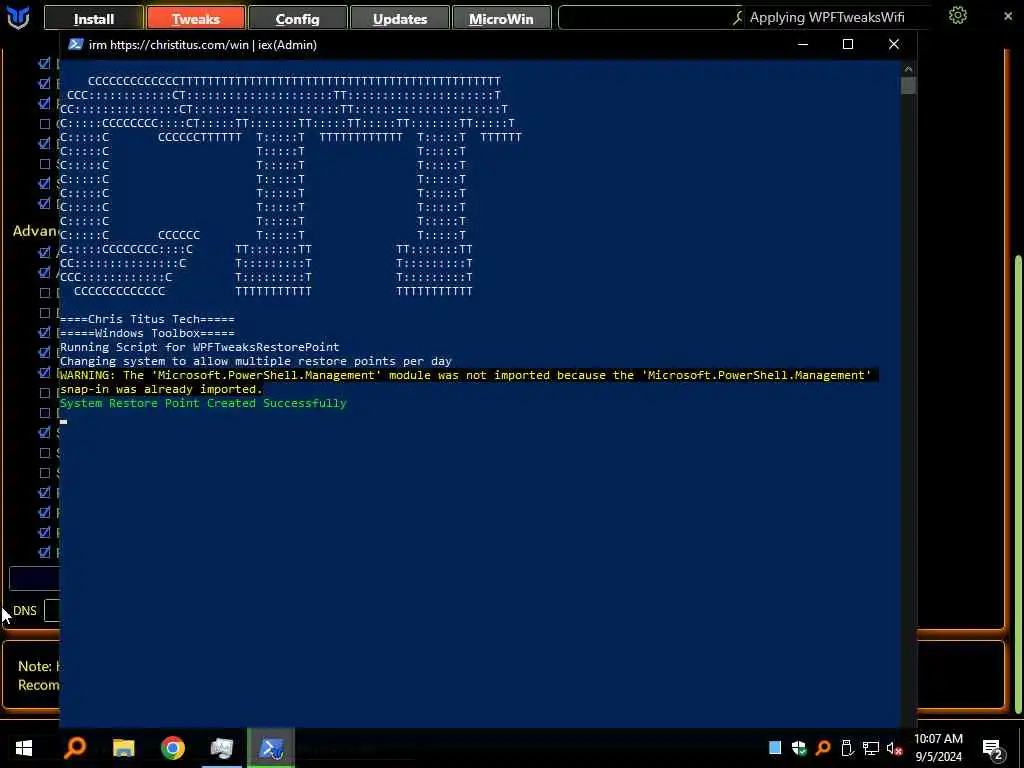Click the PowerShell console scrollbar thumb

pos(908,86)
